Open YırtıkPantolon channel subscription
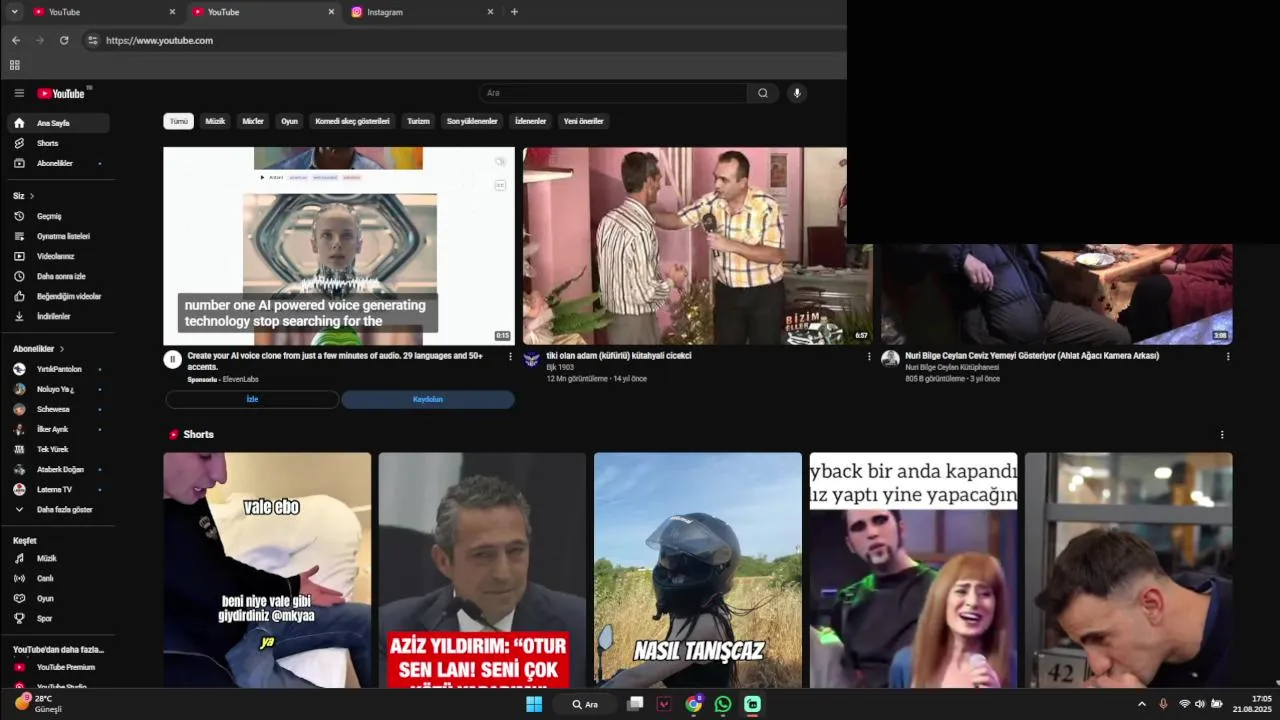Image resolution: width=1280 pixels, height=720 pixels. [58, 369]
